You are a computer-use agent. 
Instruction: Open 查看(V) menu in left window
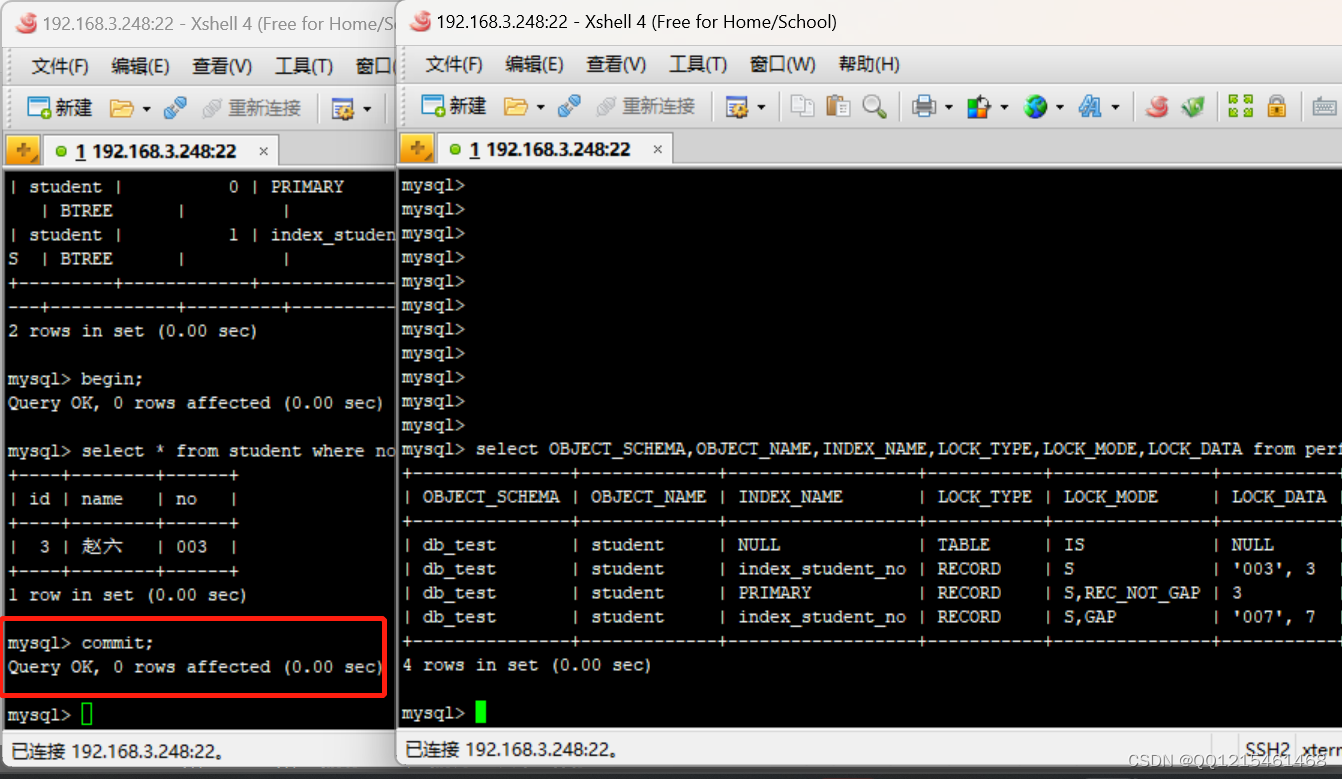(221, 66)
